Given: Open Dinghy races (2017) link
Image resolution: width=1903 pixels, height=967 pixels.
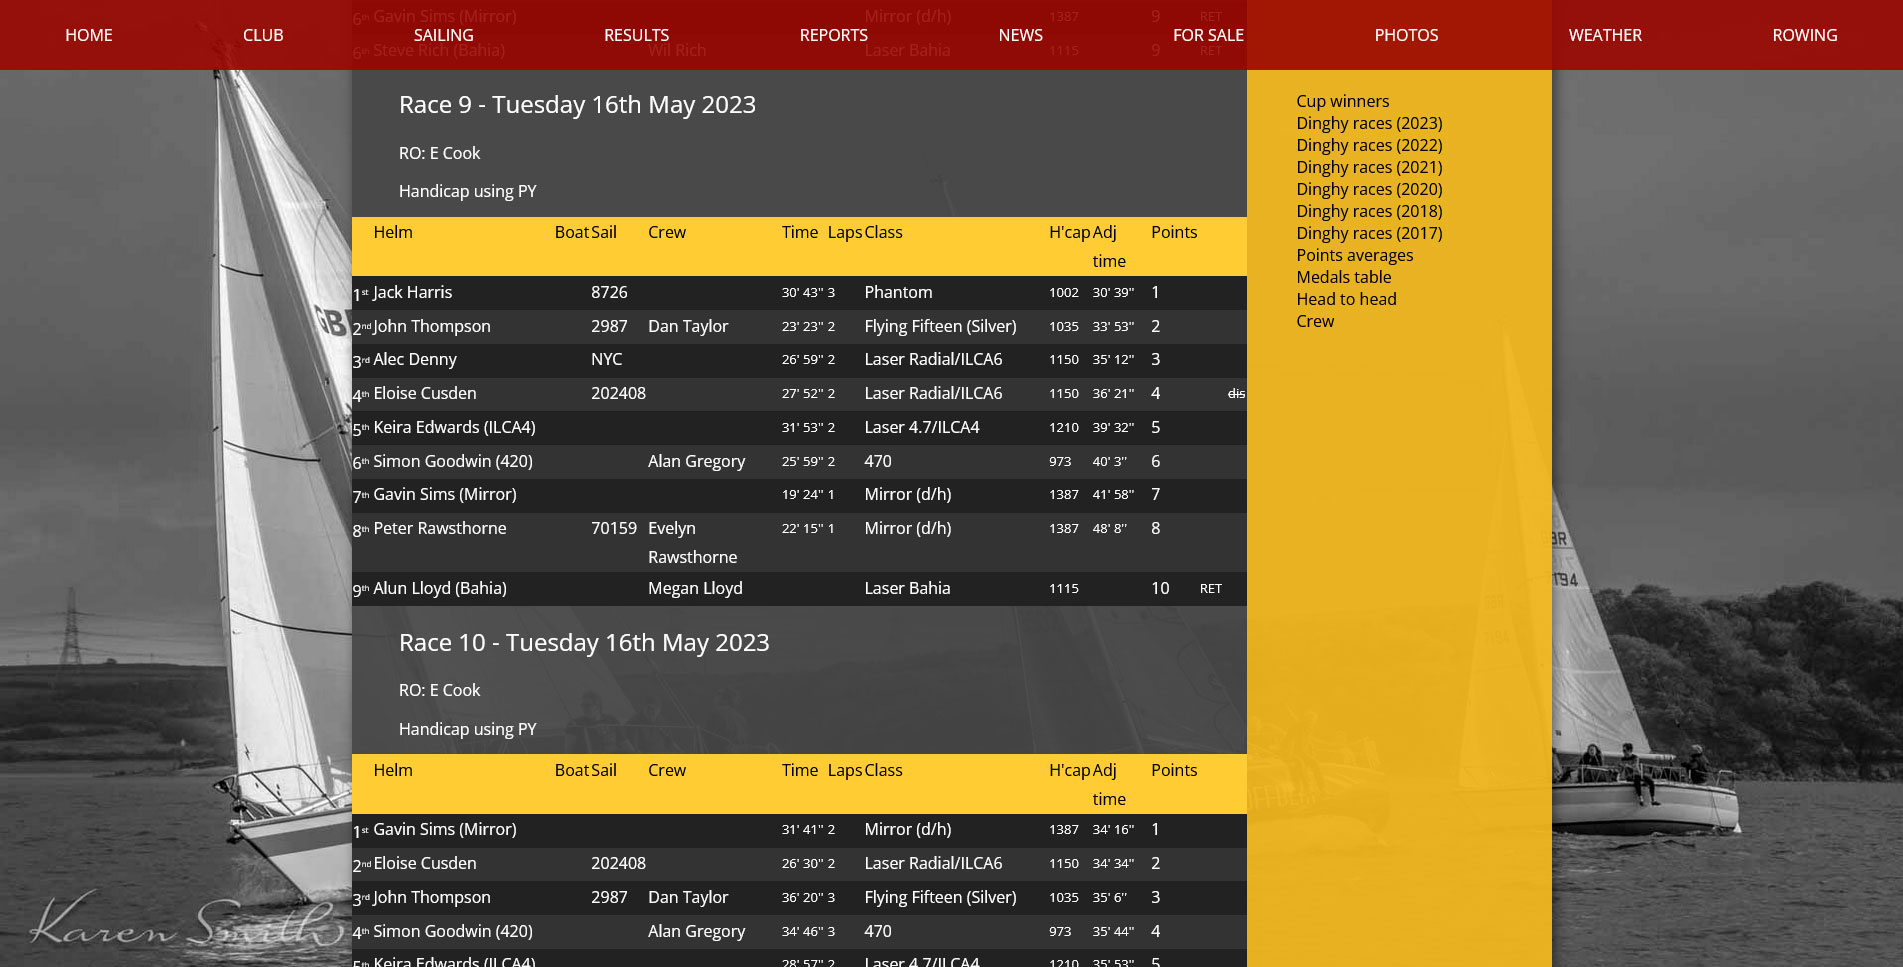Looking at the screenshot, I should pos(1369,233).
